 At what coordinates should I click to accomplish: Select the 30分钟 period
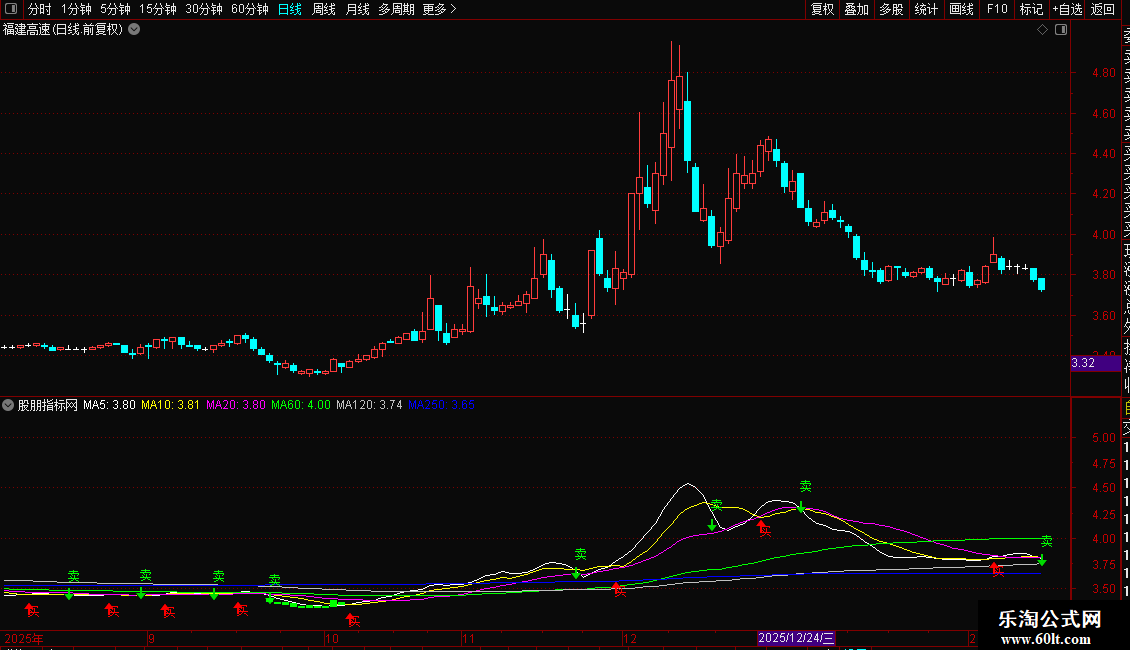coord(204,9)
